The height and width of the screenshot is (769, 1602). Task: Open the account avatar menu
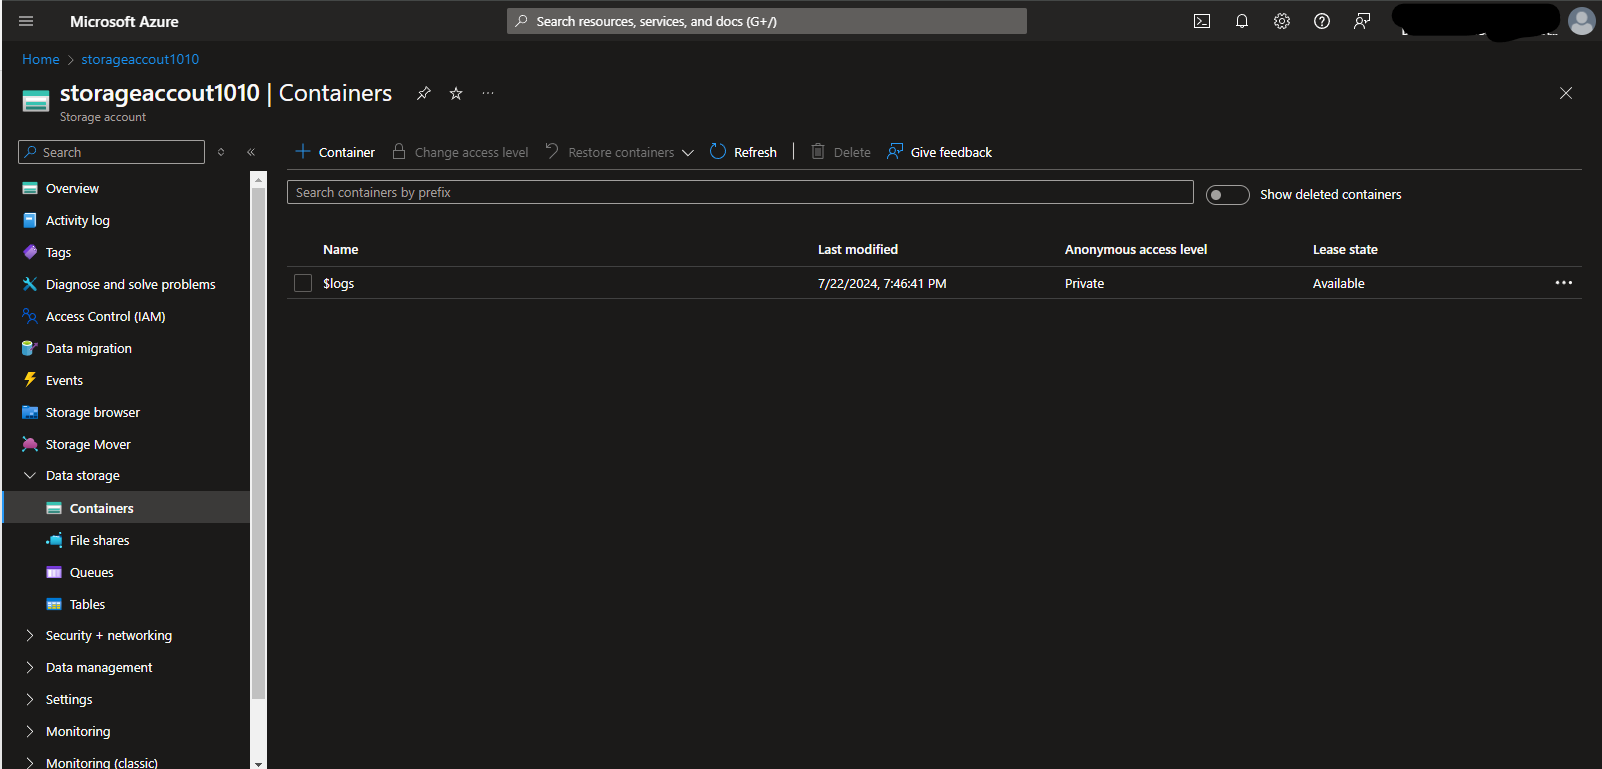coord(1582,21)
